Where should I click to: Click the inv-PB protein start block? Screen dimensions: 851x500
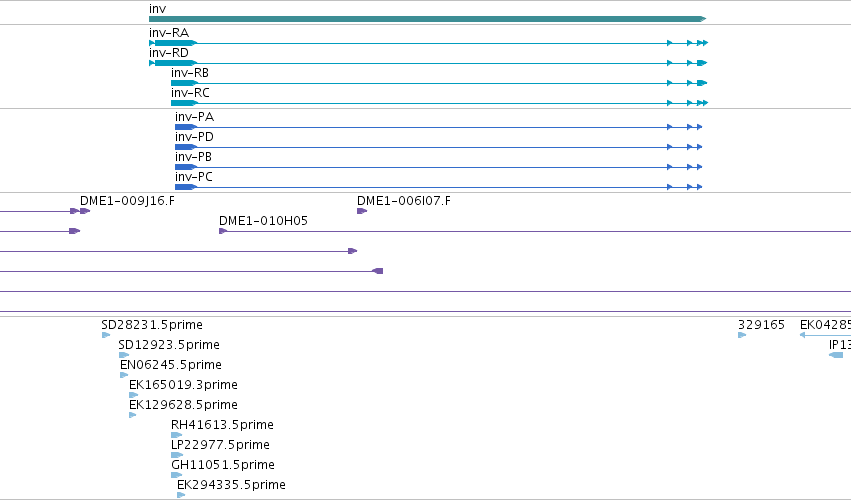(186, 167)
